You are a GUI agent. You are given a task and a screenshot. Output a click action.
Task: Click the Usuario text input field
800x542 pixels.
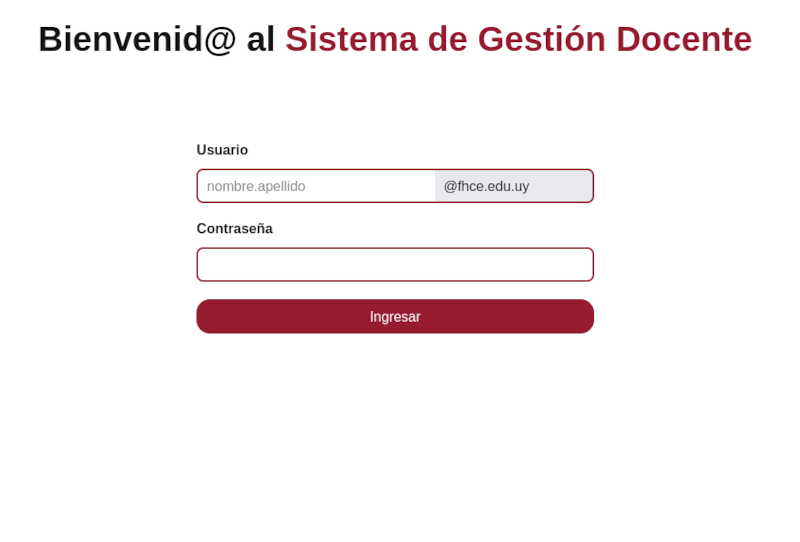tap(316, 186)
